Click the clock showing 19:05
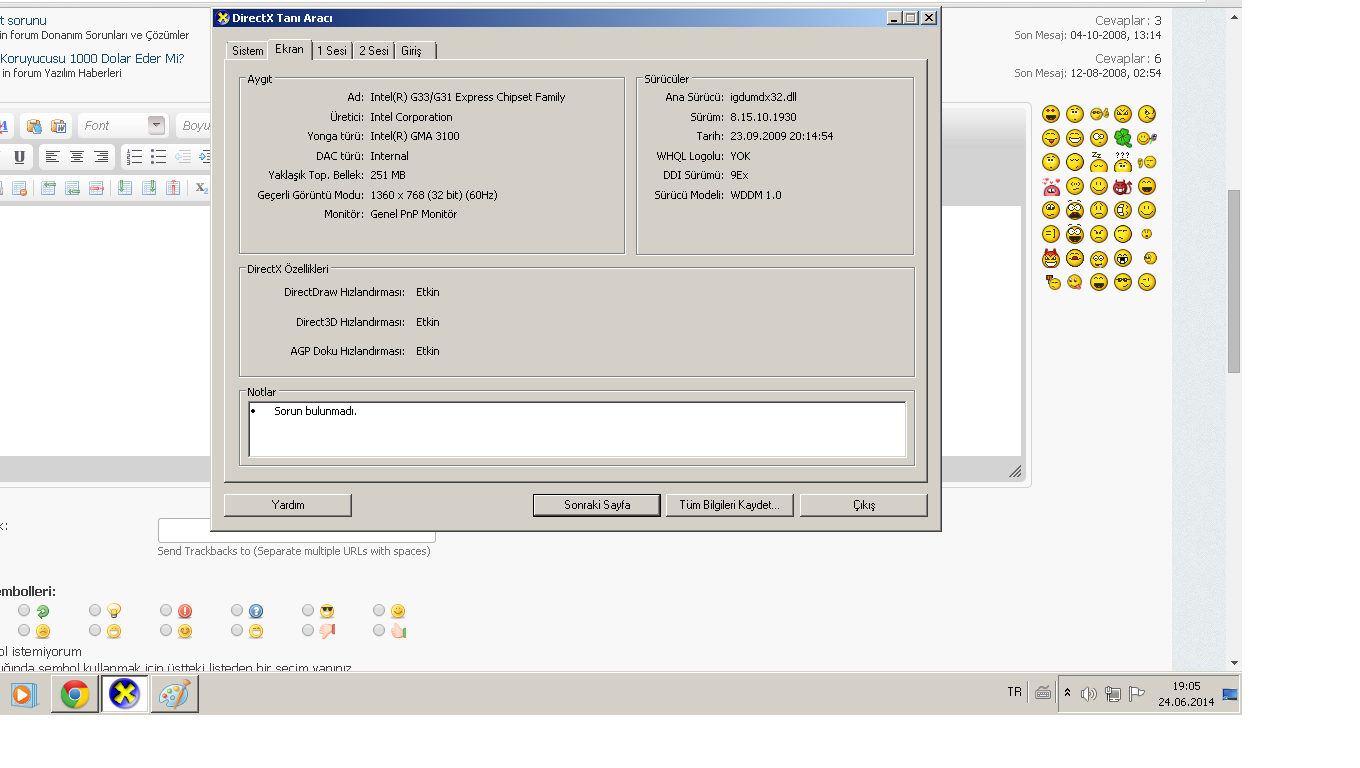The width and height of the screenshot is (1360, 768). click(x=1186, y=694)
